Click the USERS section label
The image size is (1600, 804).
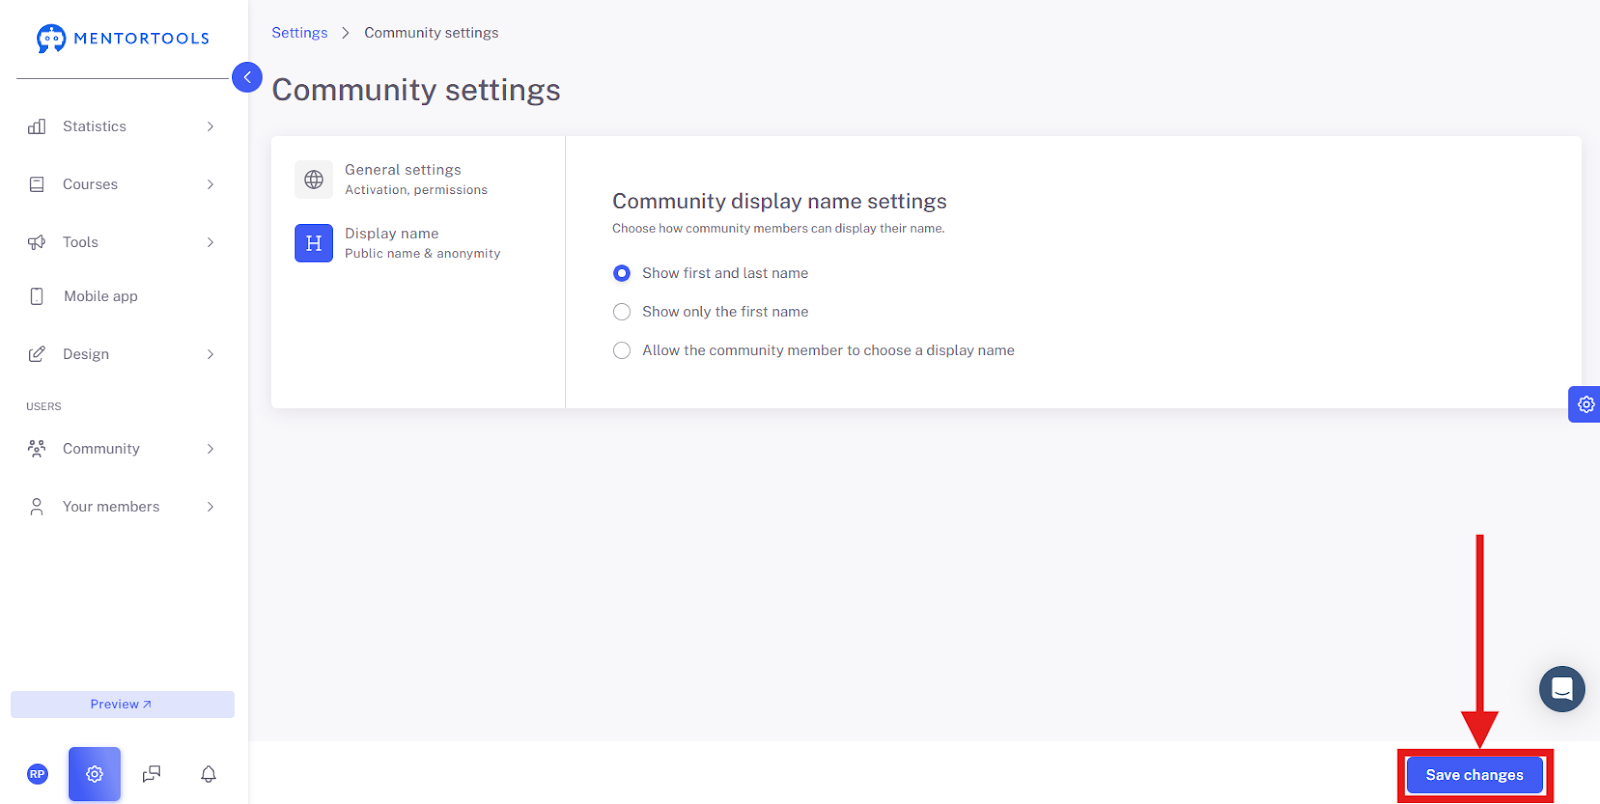click(x=44, y=406)
